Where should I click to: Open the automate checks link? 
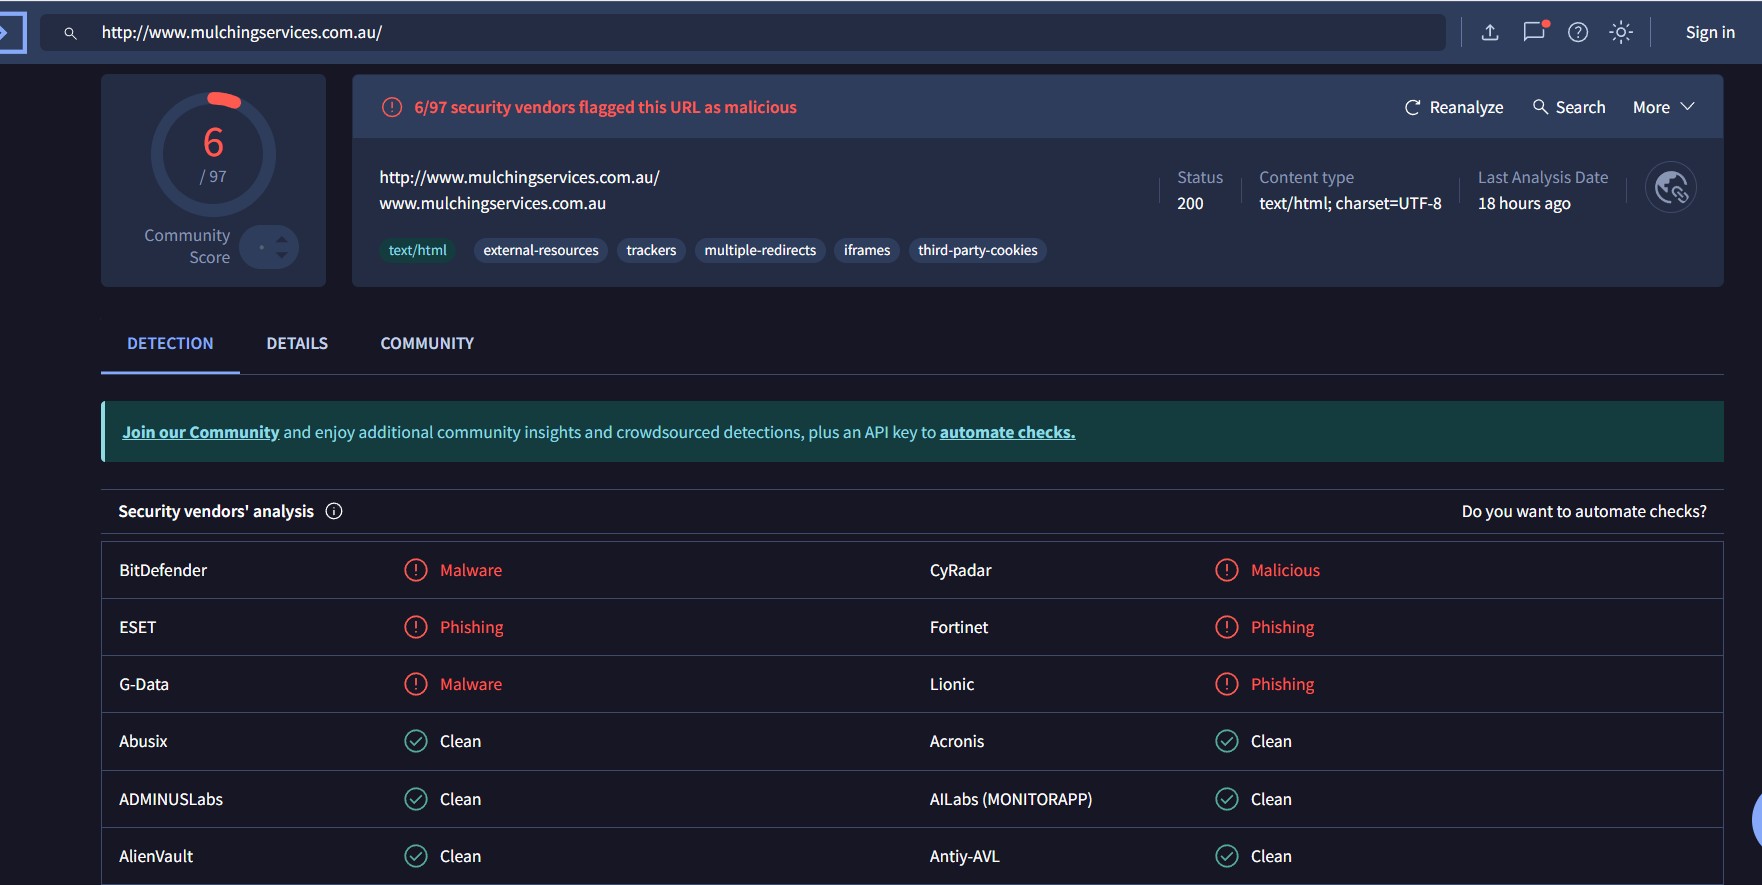(1007, 432)
